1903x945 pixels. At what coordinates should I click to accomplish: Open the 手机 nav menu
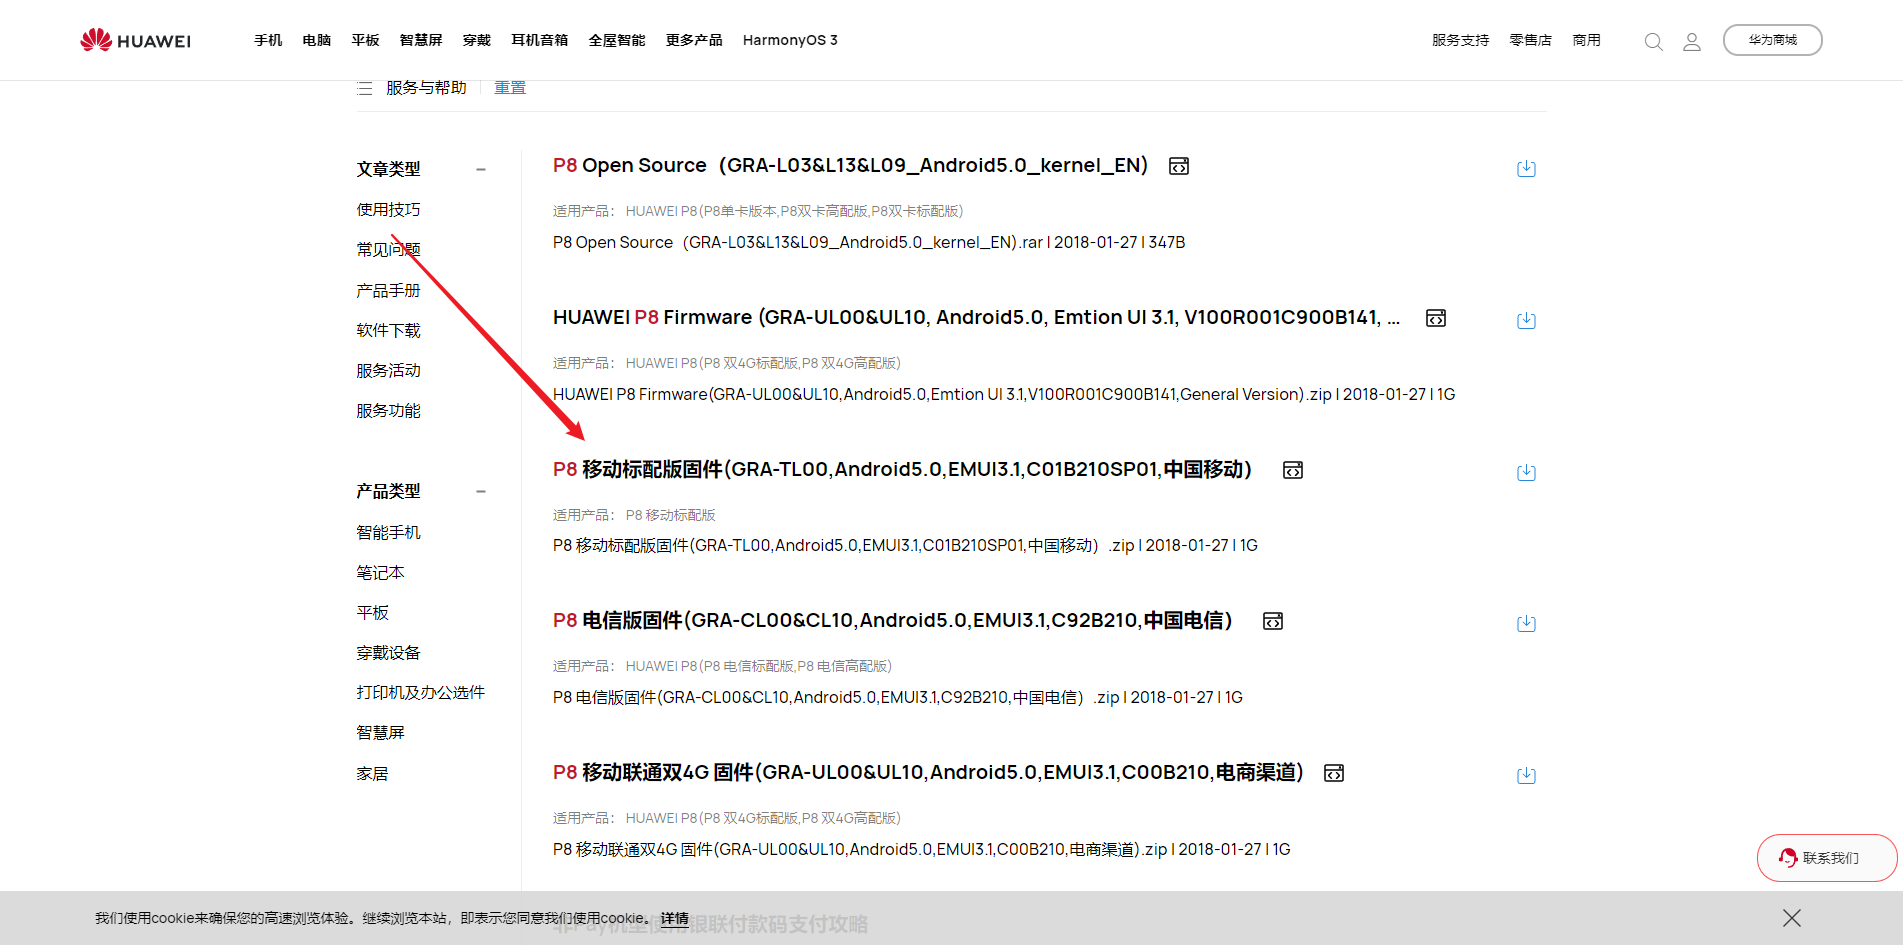[x=268, y=40]
